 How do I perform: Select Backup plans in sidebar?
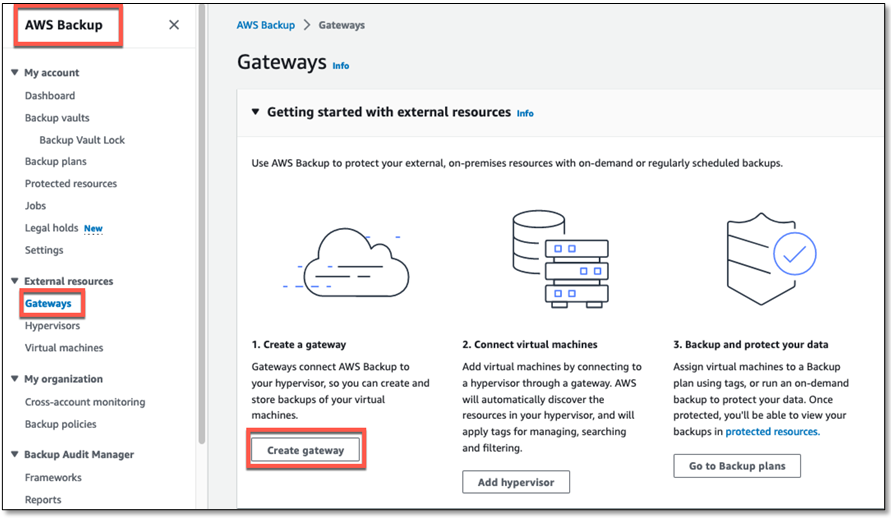pos(56,161)
